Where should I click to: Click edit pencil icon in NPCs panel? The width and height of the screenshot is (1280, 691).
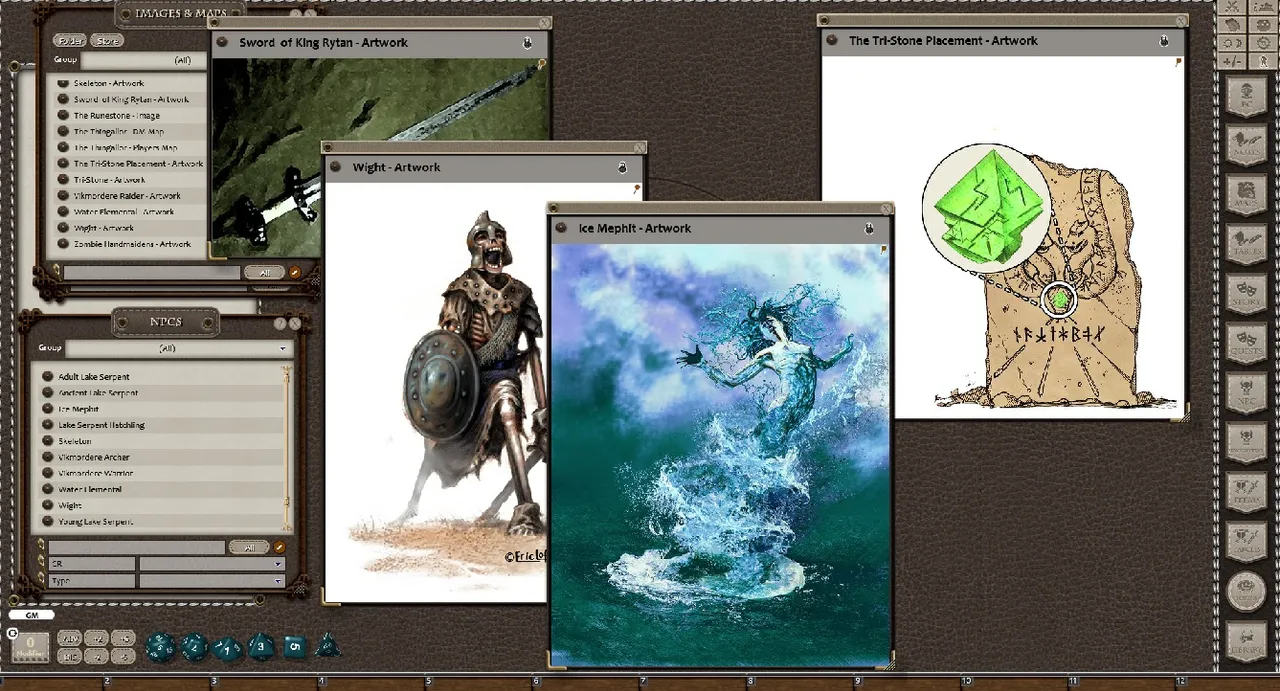coord(280,547)
